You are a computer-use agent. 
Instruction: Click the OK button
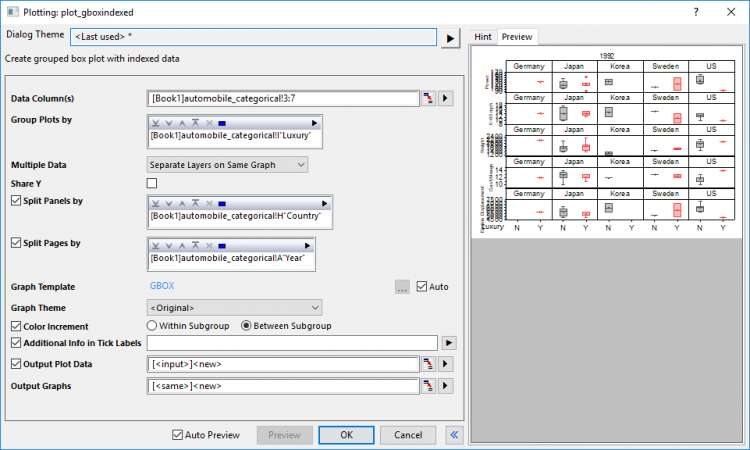(x=345, y=435)
